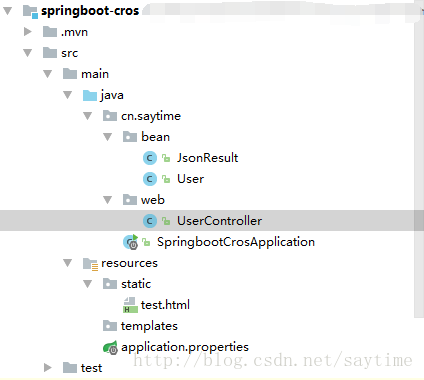This screenshot has height=380, width=424.
Task: Select the web label
Action: (153, 200)
